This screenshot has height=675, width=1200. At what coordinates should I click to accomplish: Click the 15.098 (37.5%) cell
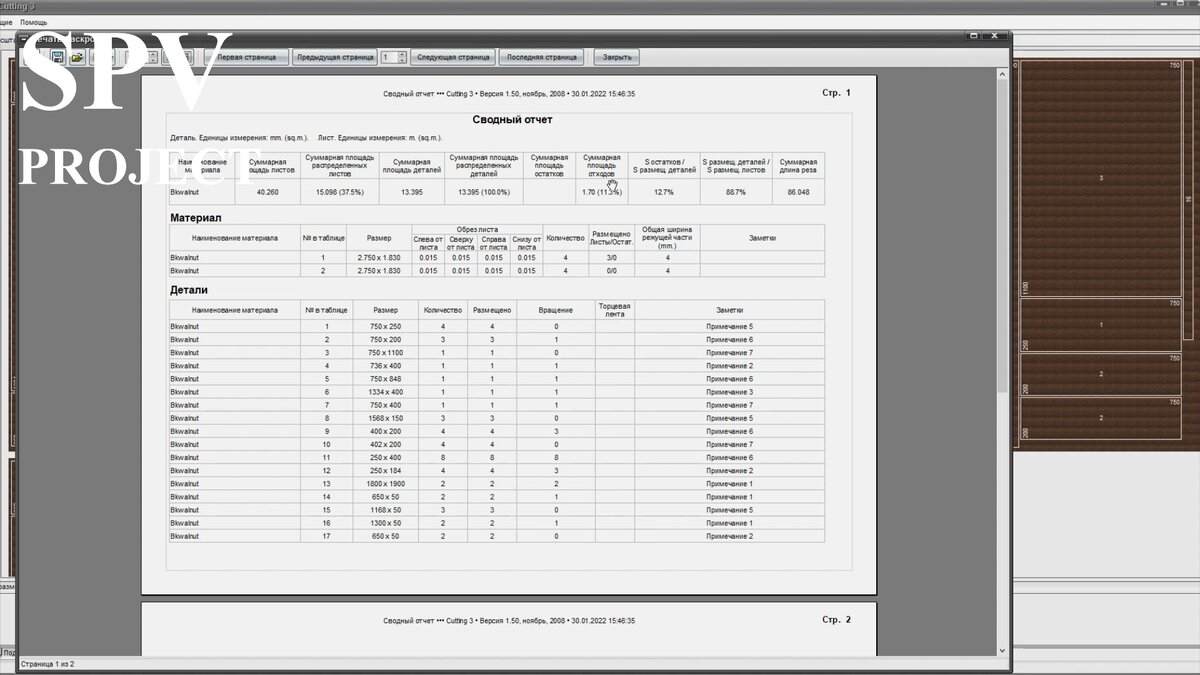[x=339, y=192]
